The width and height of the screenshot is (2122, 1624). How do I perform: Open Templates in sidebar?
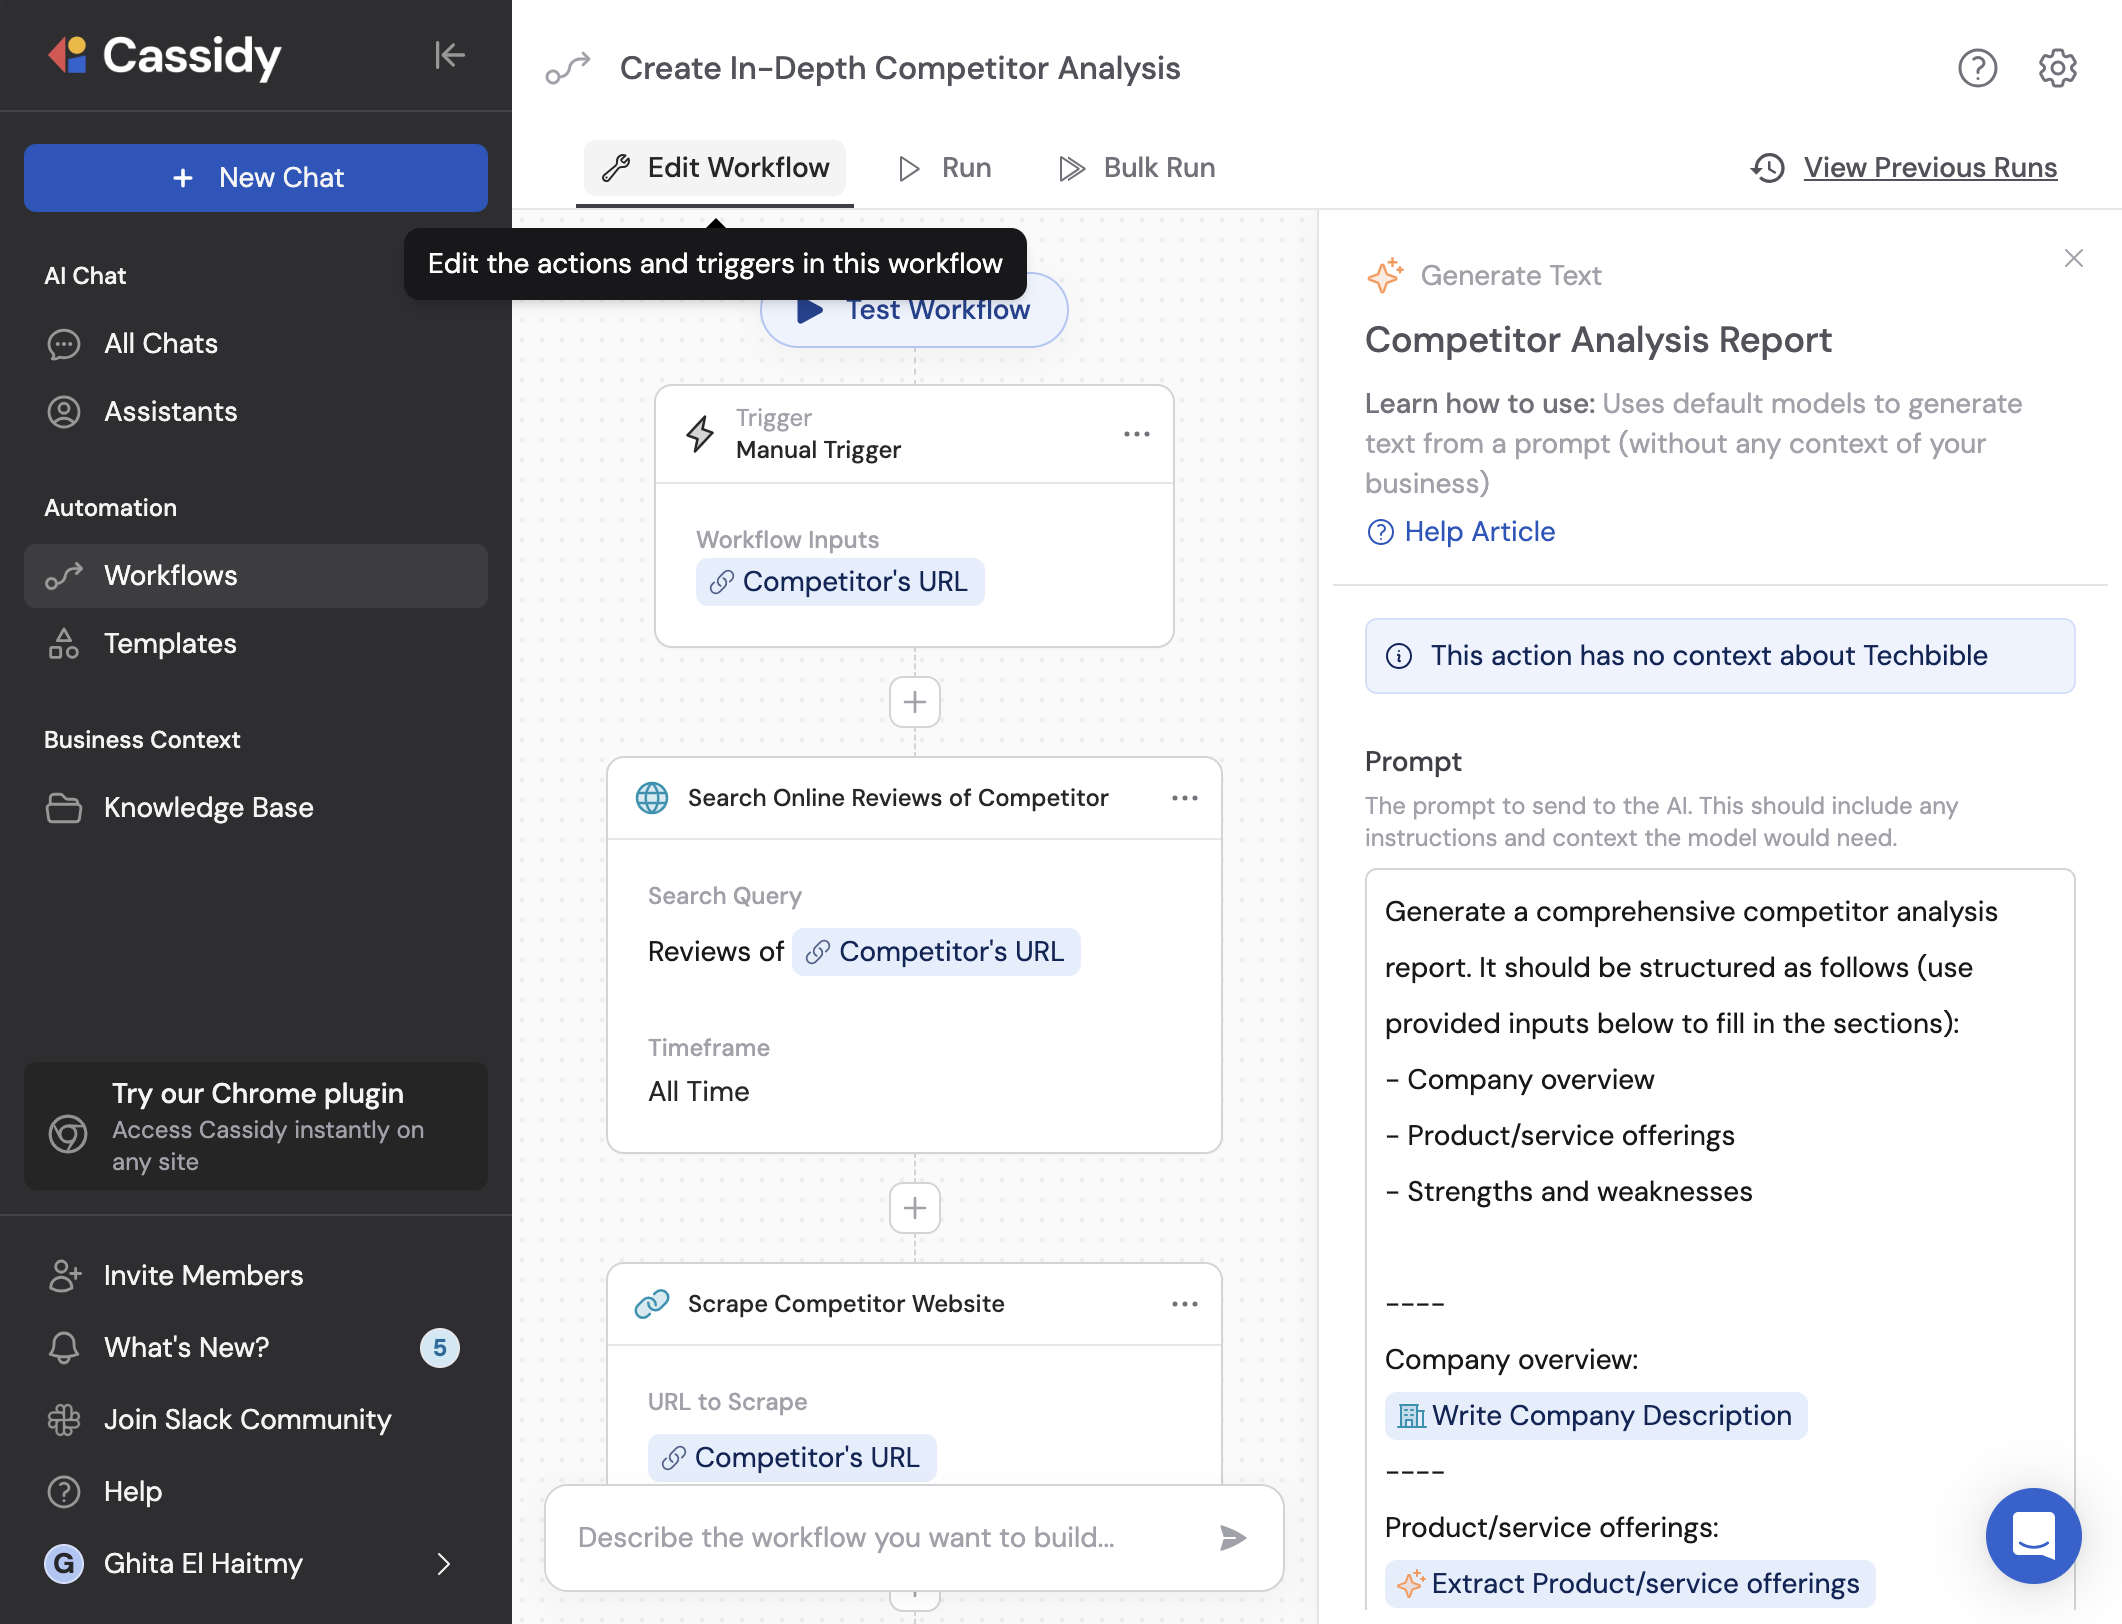pyautogui.click(x=256, y=644)
